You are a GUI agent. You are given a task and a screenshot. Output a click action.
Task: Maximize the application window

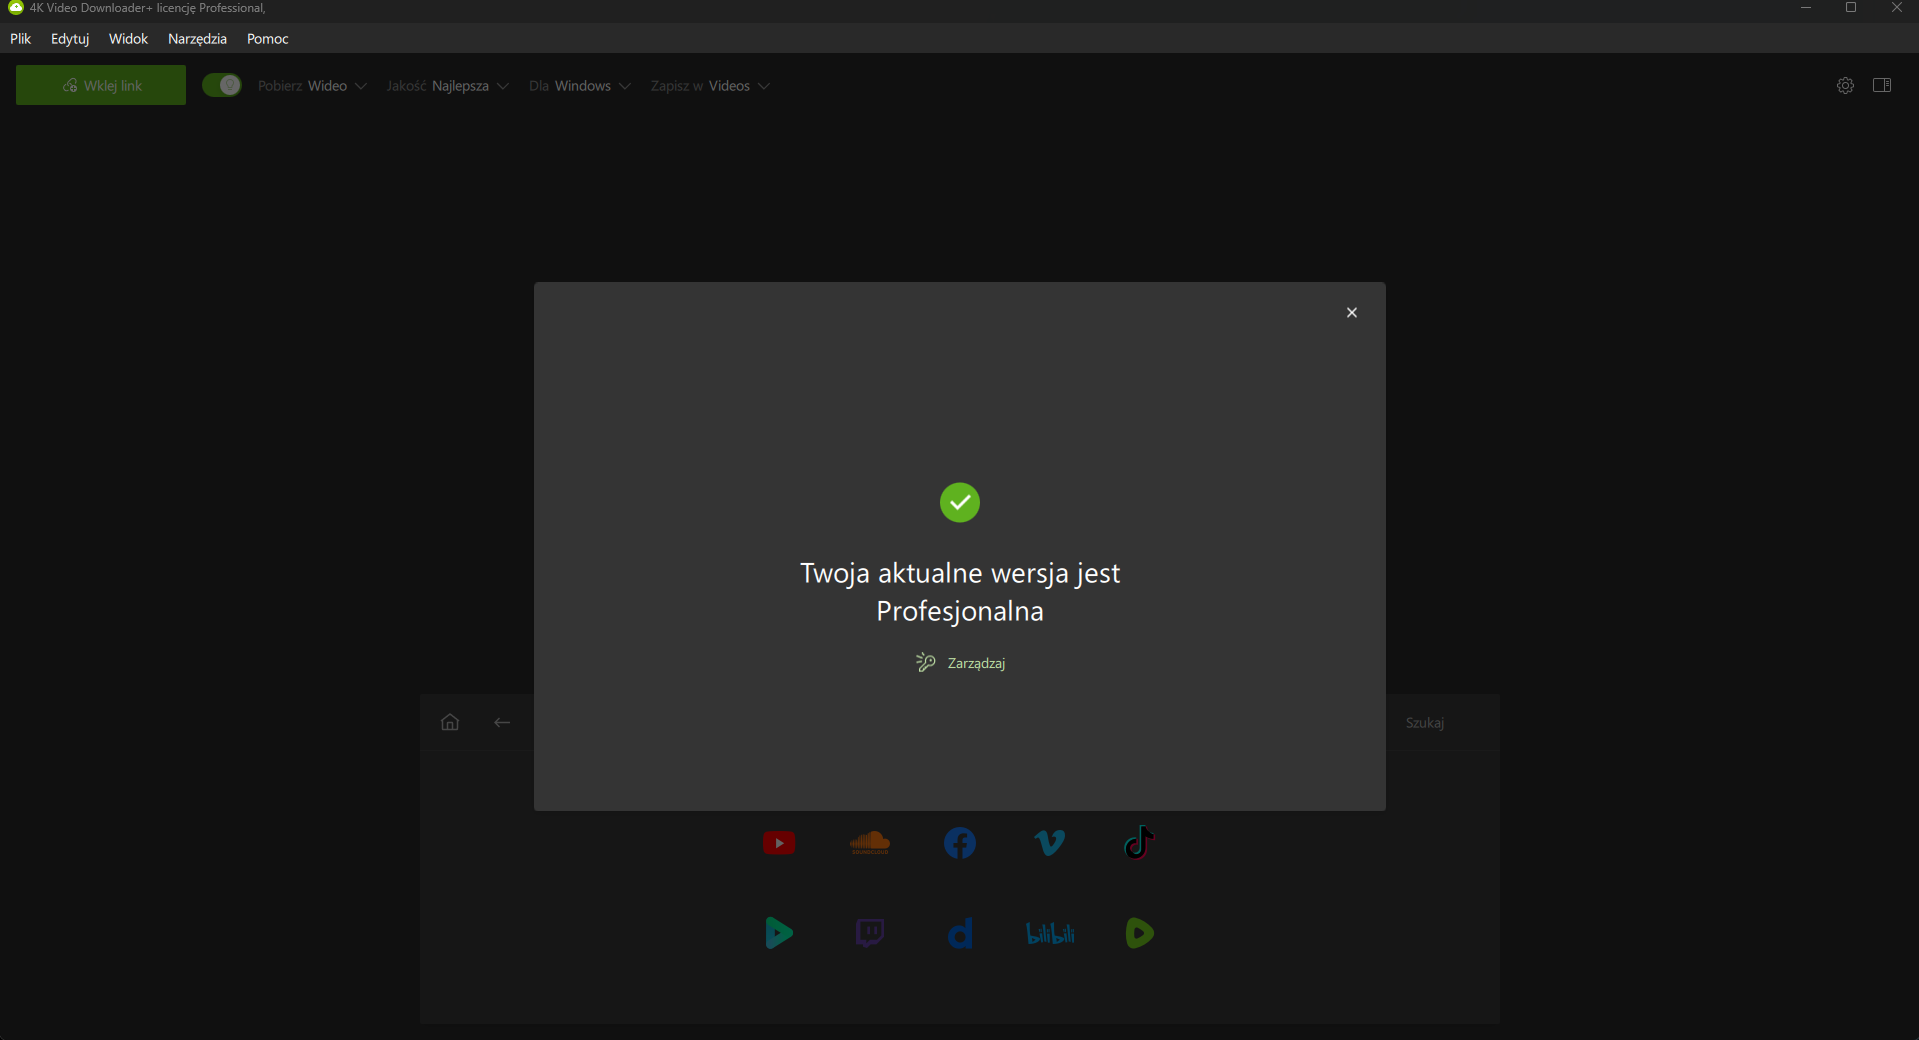[1851, 8]
